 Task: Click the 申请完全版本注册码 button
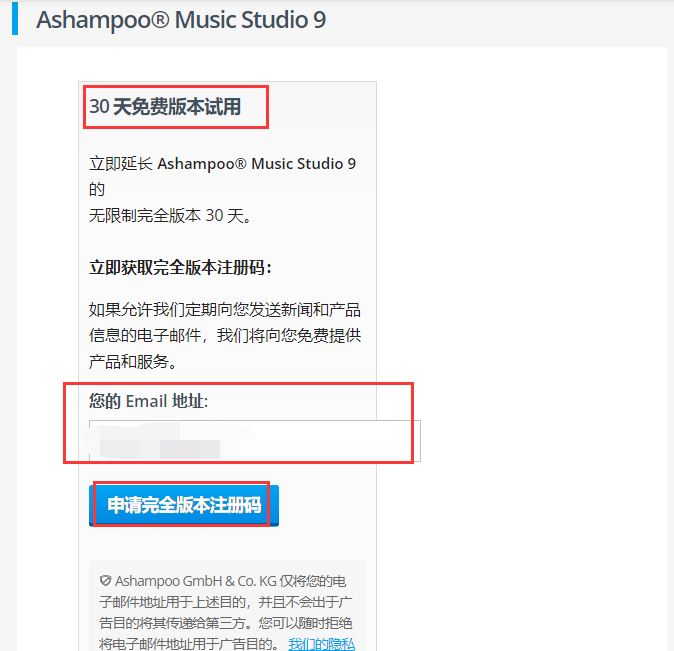[184, 505]
